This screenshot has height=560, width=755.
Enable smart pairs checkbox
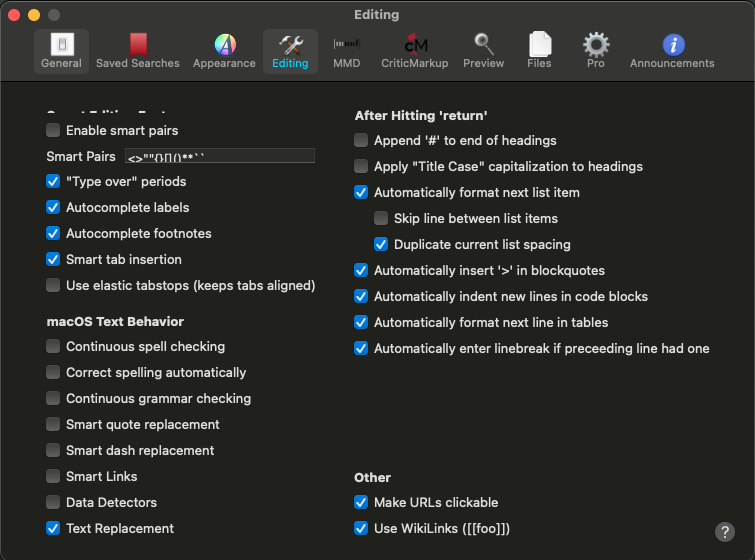53,131
